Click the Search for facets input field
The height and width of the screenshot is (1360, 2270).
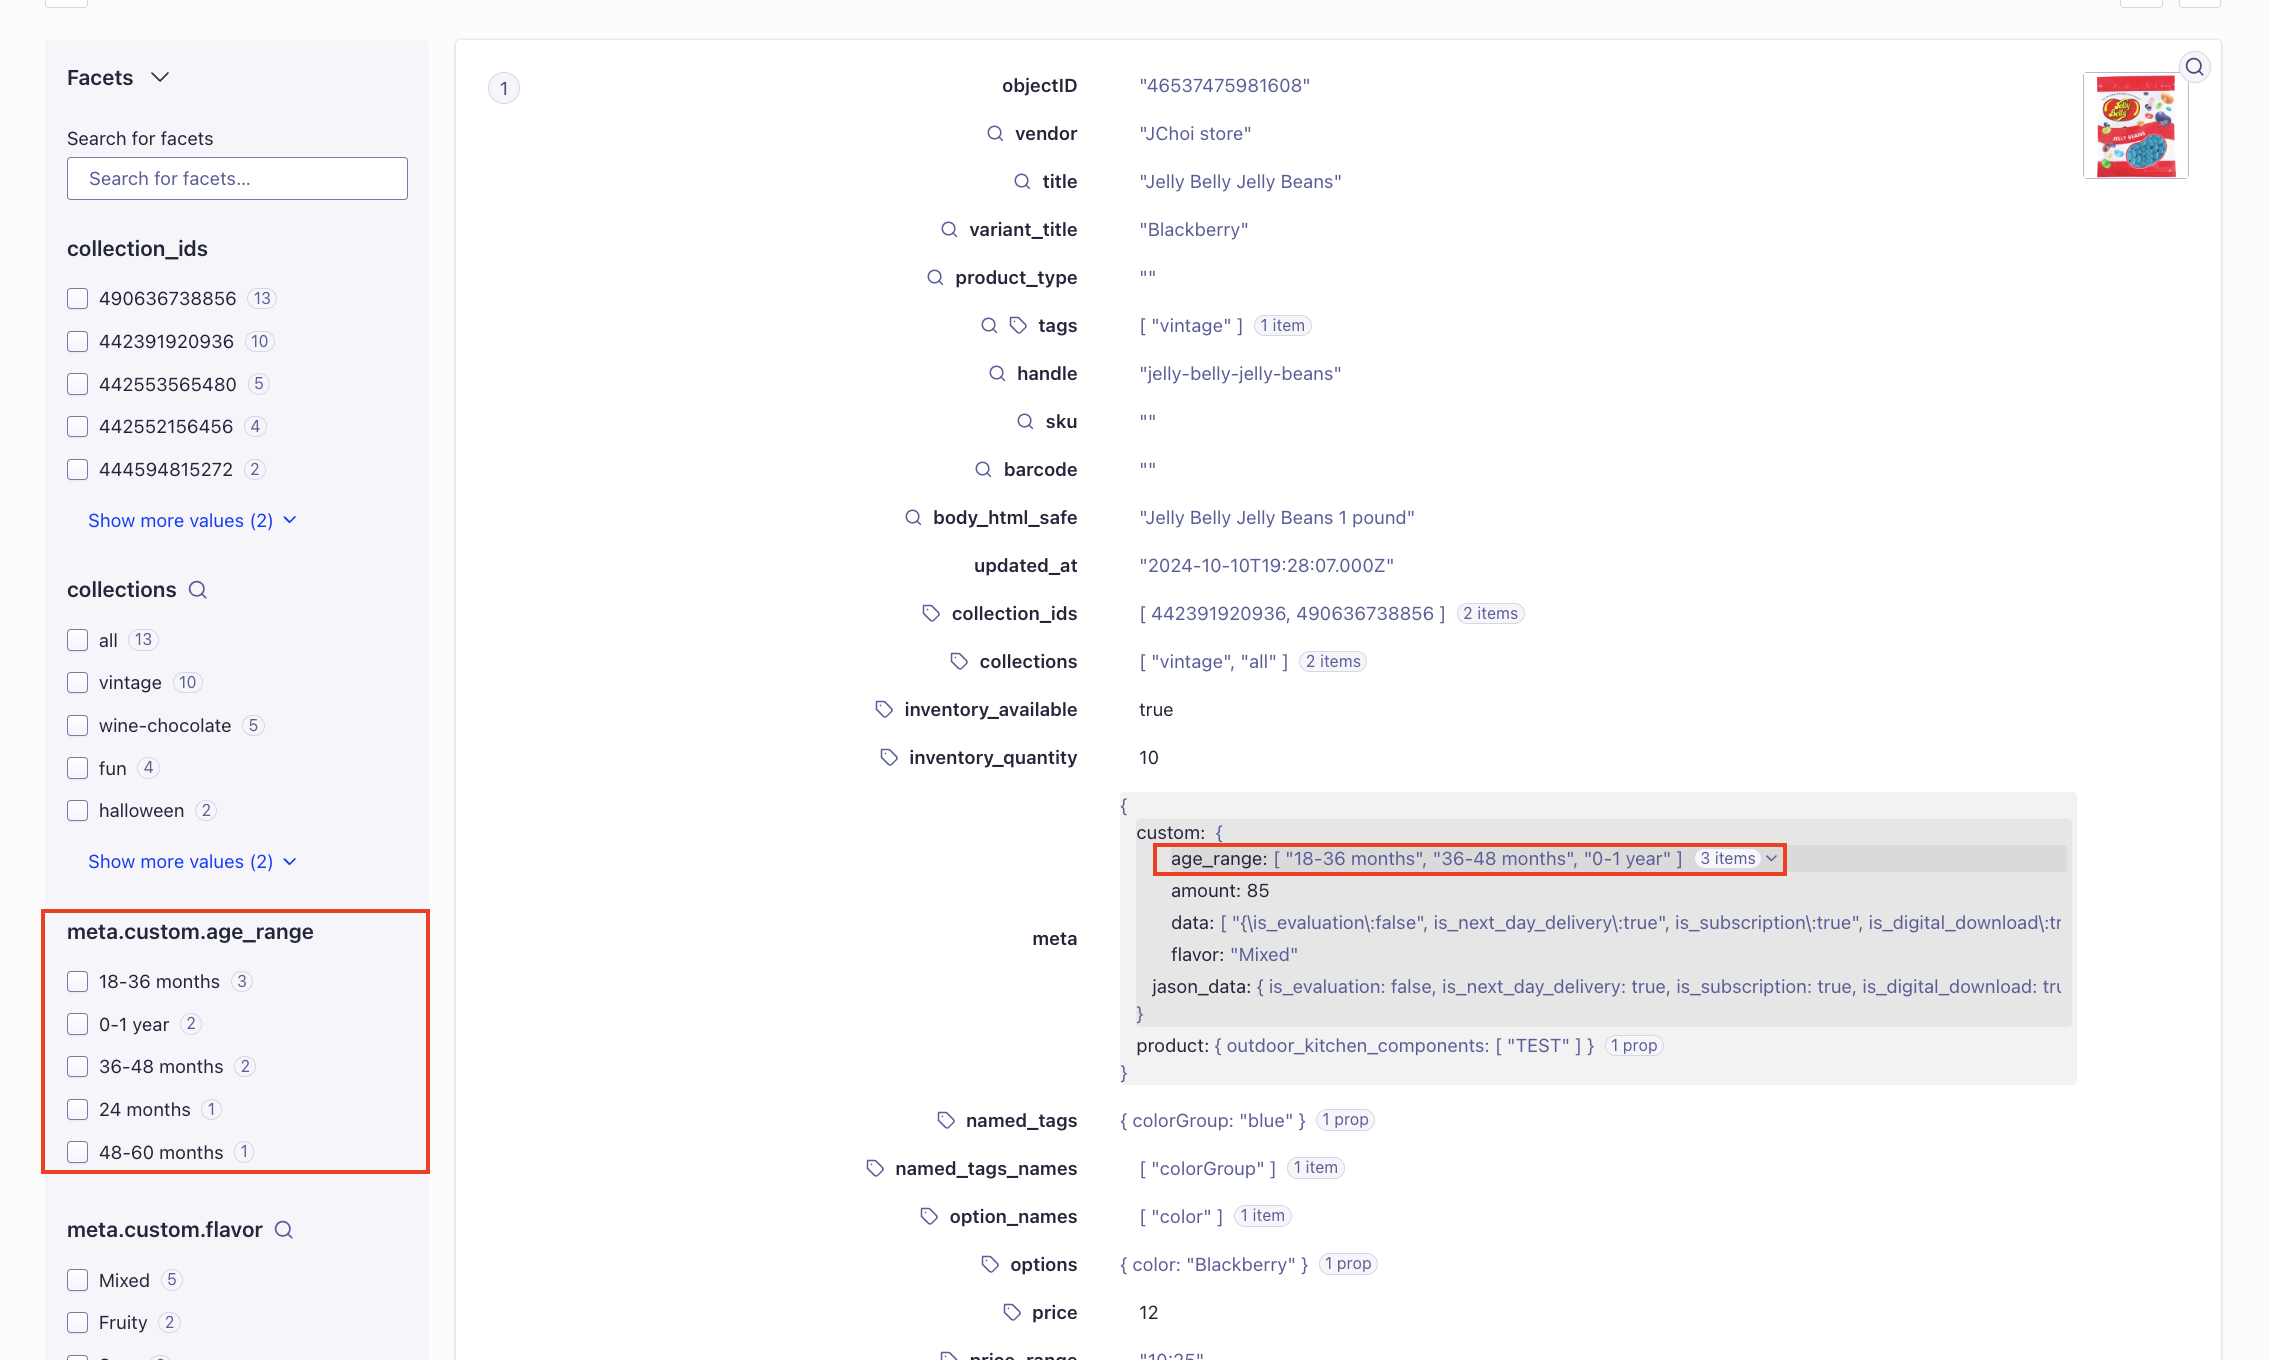[x=237, y=178]
